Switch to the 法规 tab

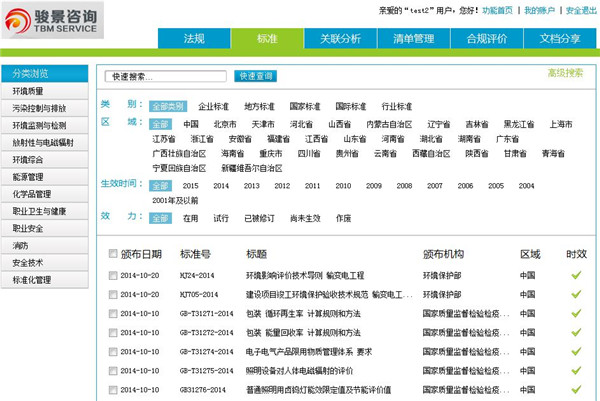(193, 39)
